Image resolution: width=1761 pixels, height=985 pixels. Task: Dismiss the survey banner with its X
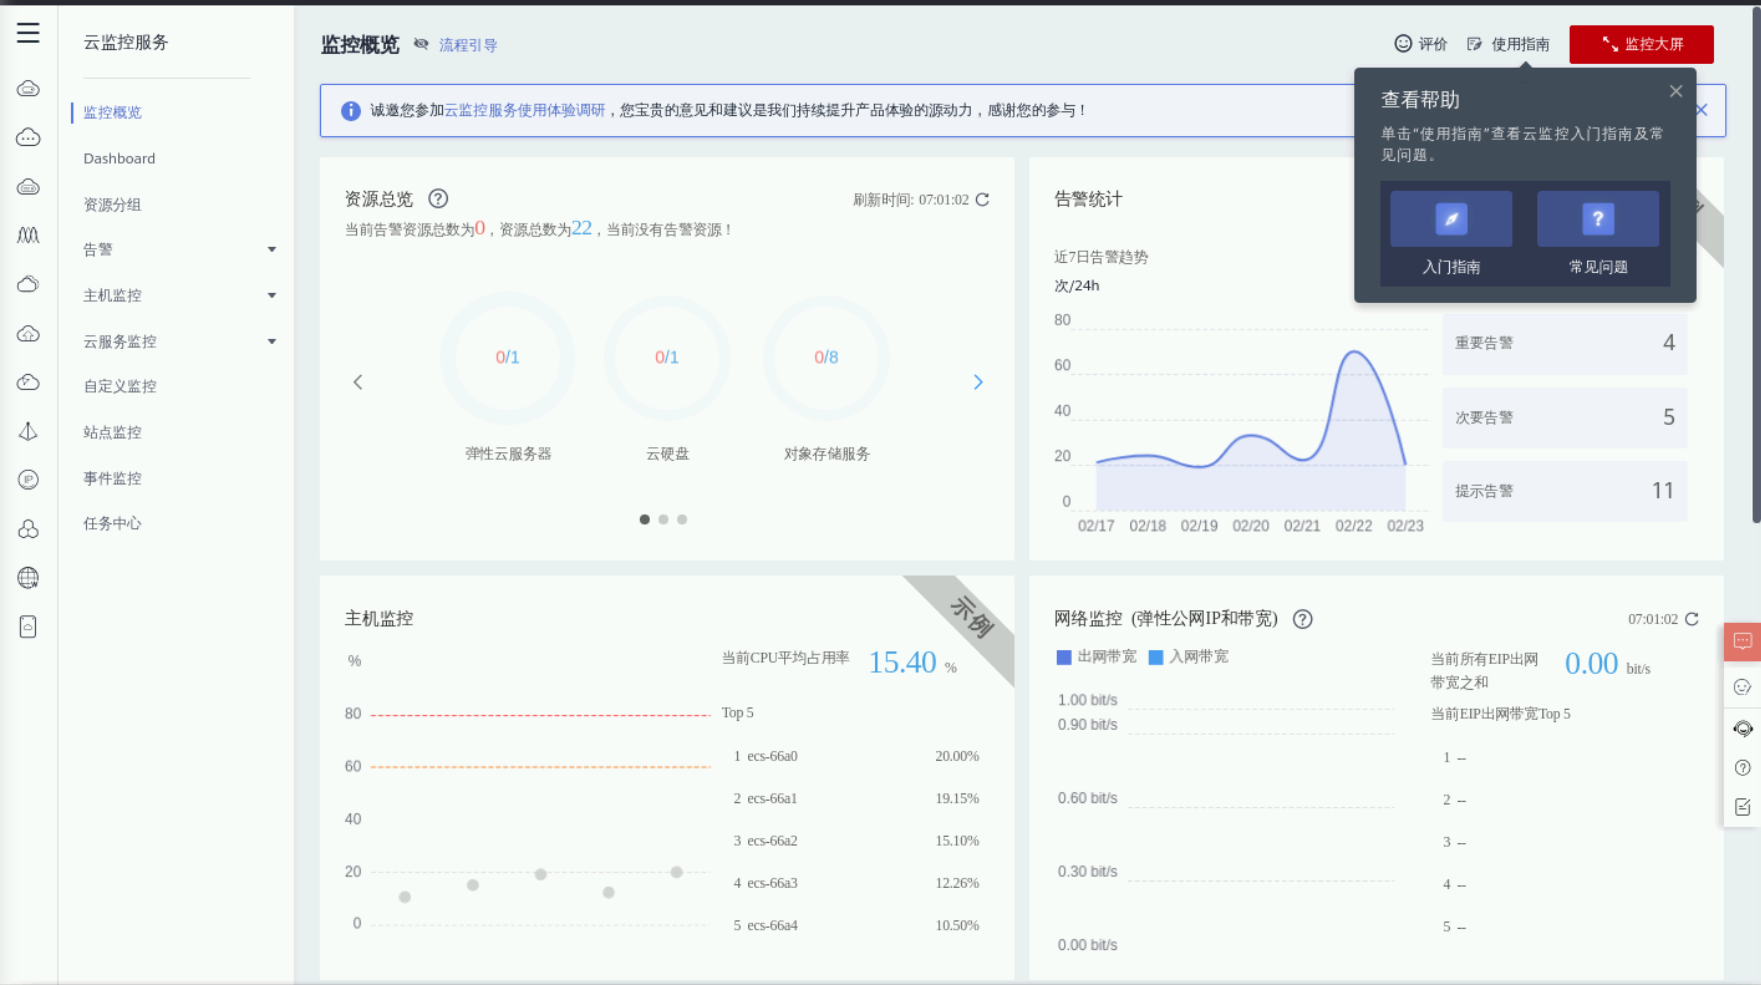click(x=1702, y=110)
